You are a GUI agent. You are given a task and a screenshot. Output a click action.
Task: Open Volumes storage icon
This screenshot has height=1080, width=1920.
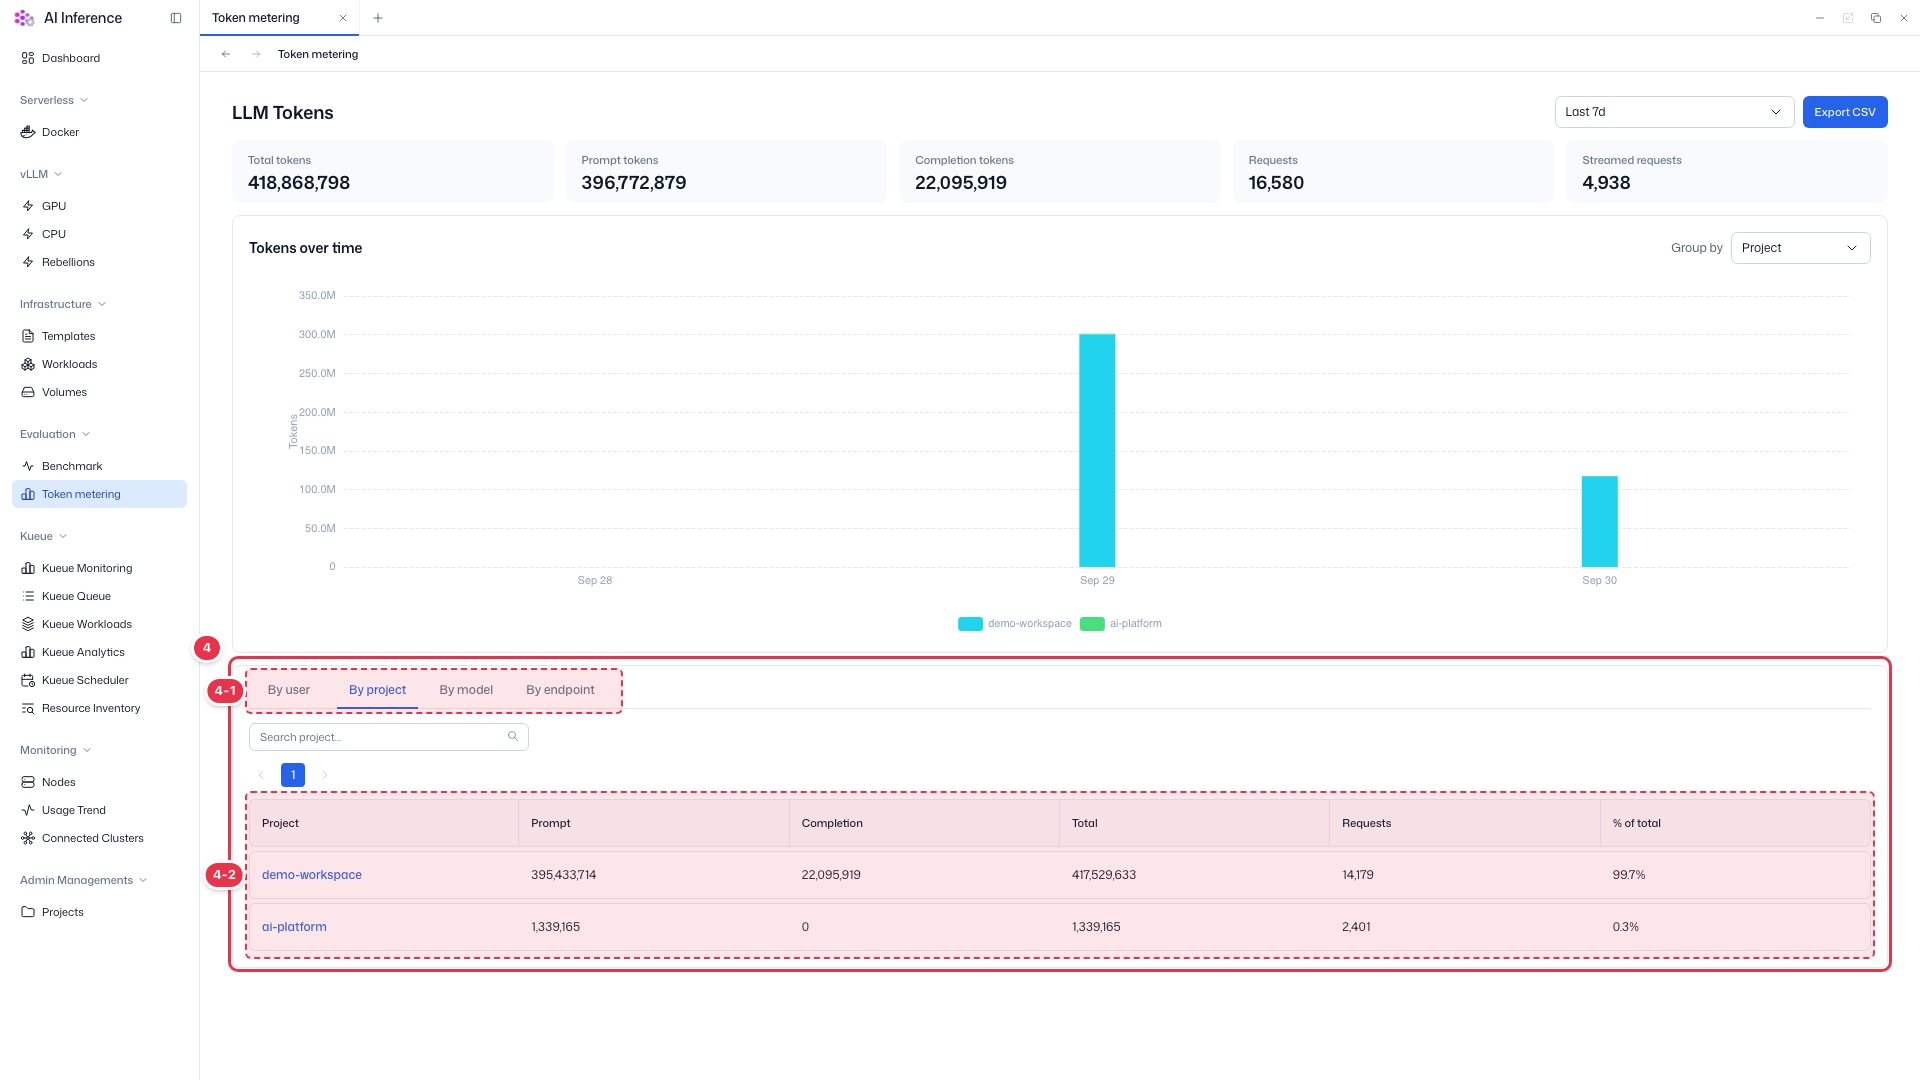click(x=28, y=392)
